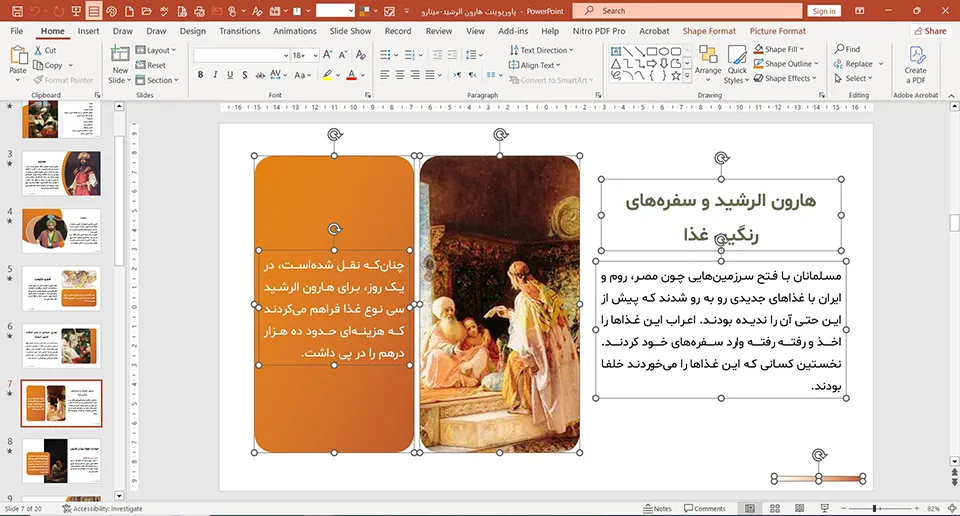960x516 pixels.
Task: Open Text Direction dropdown
Action: (x=541, y=50)
